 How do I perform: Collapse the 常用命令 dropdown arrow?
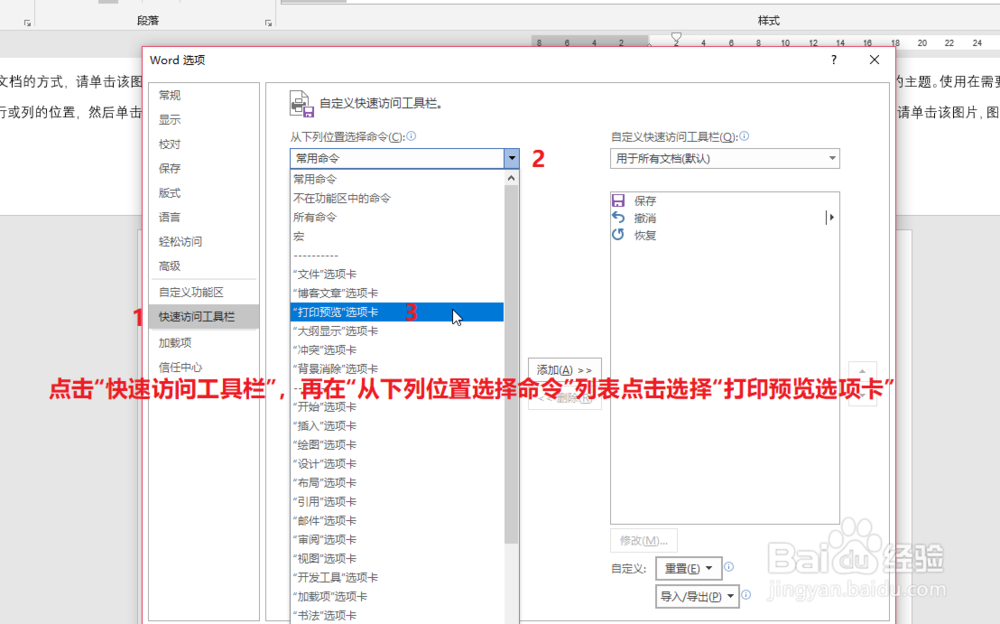click(511, 158)
